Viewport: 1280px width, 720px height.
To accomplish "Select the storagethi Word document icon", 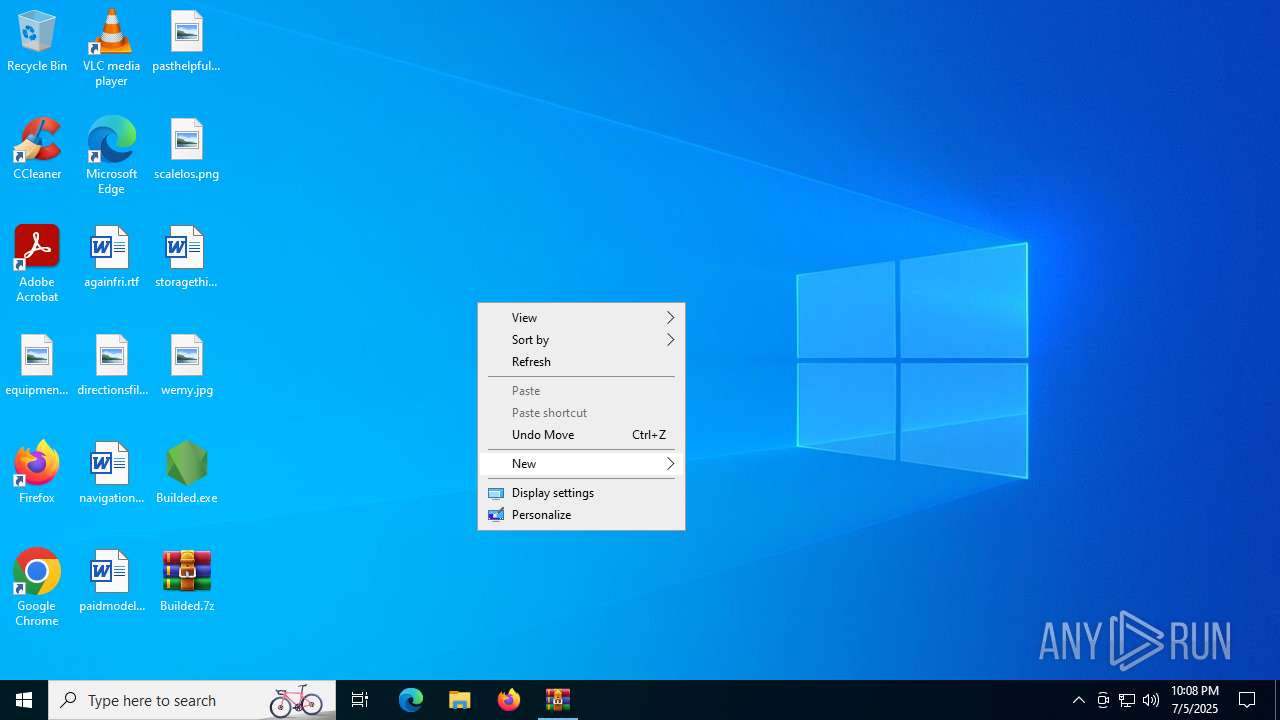I will click(x=186, y=258).
